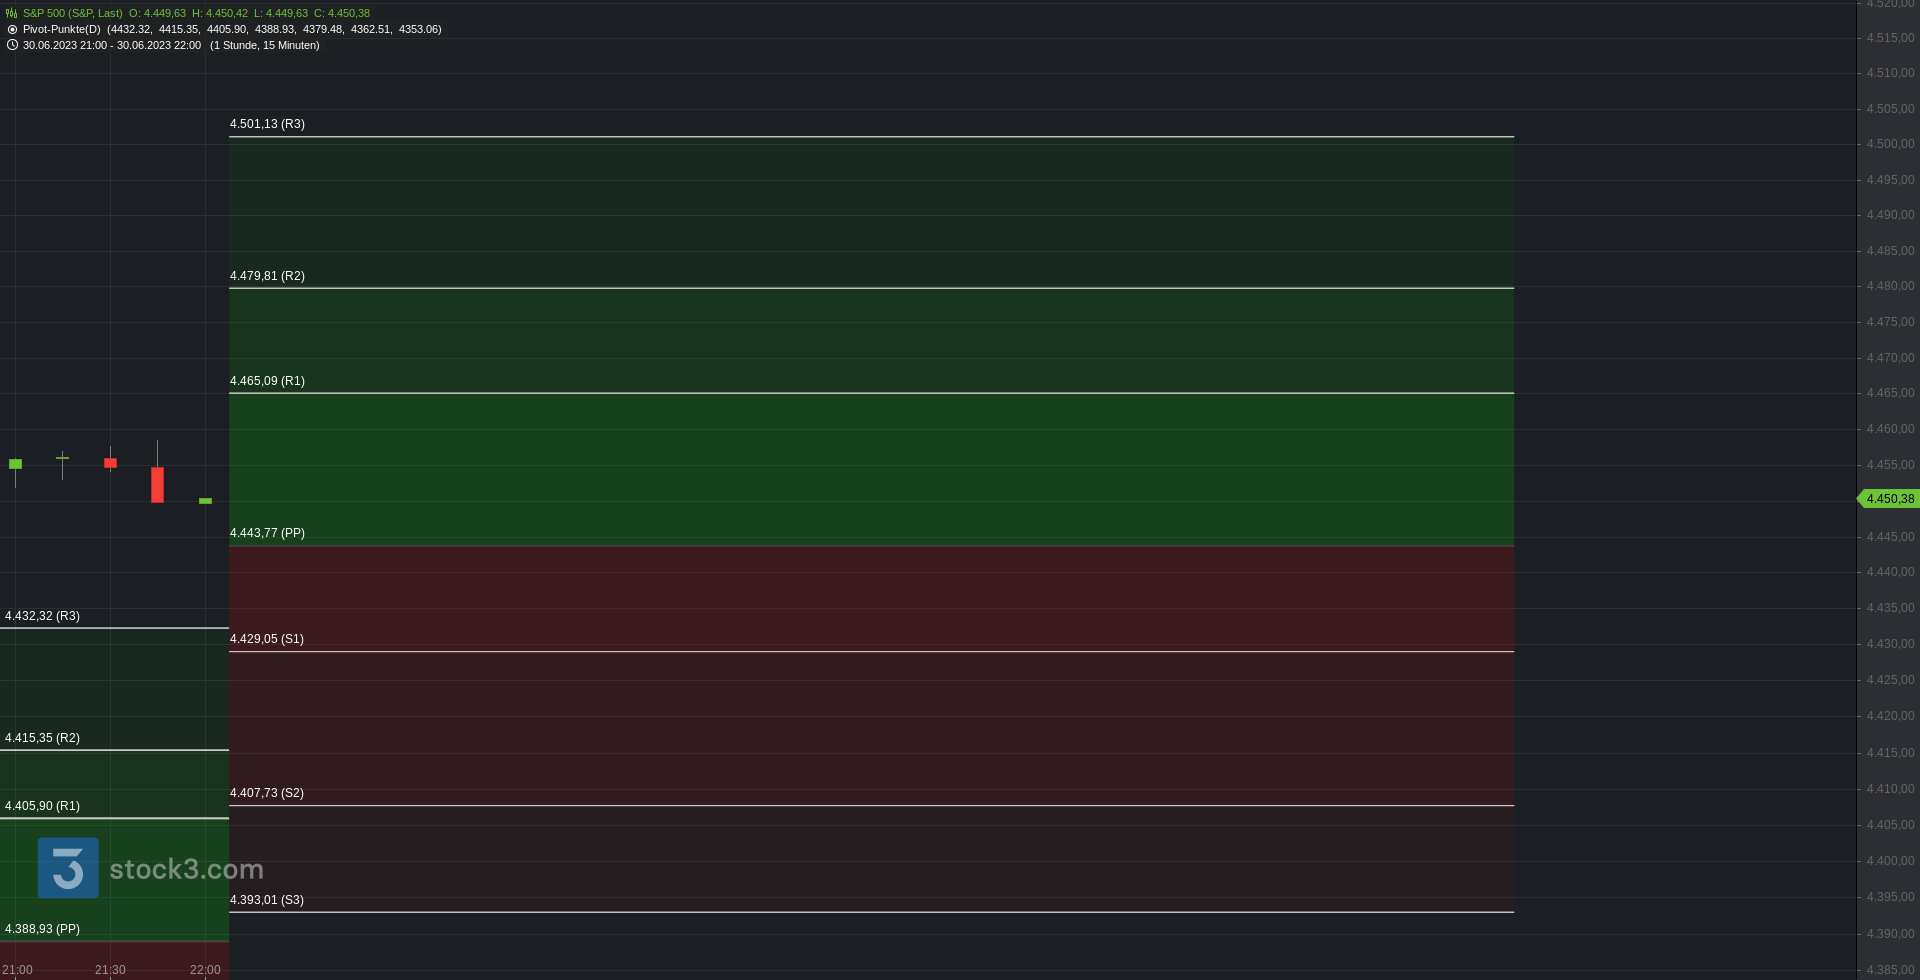
Task: Click the candlestick icon beside S&P 500
Action: 12,13
